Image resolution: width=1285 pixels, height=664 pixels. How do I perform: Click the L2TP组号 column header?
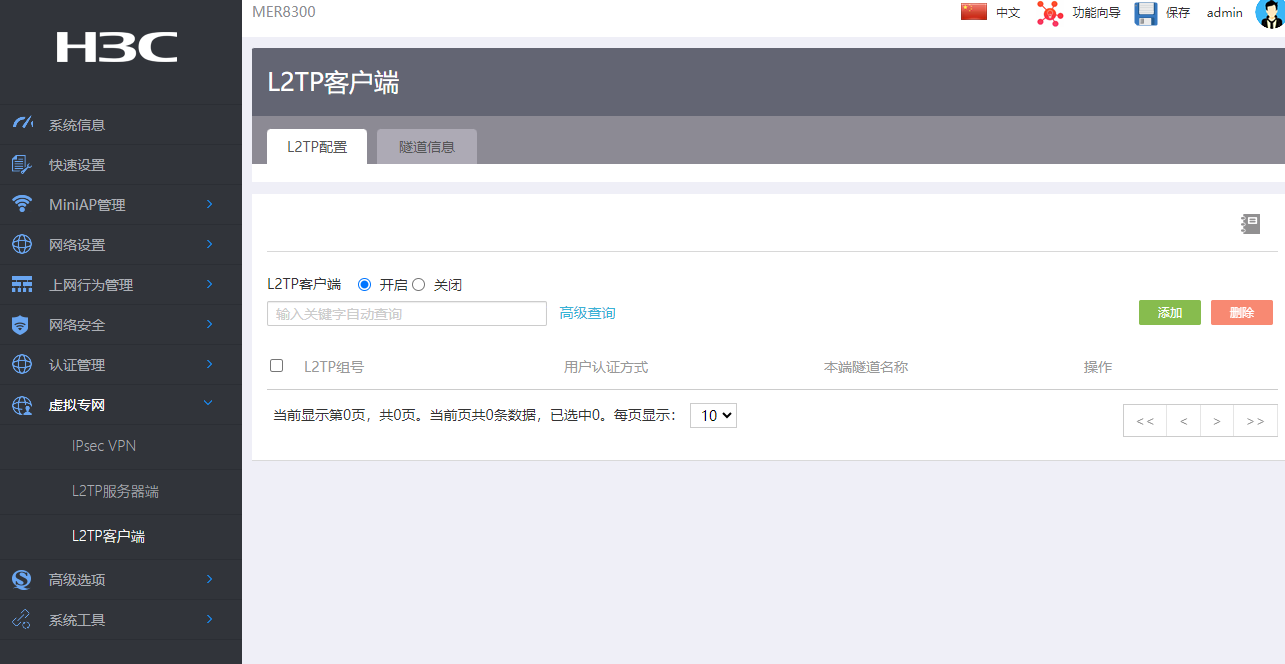click(x=334, y=367)
